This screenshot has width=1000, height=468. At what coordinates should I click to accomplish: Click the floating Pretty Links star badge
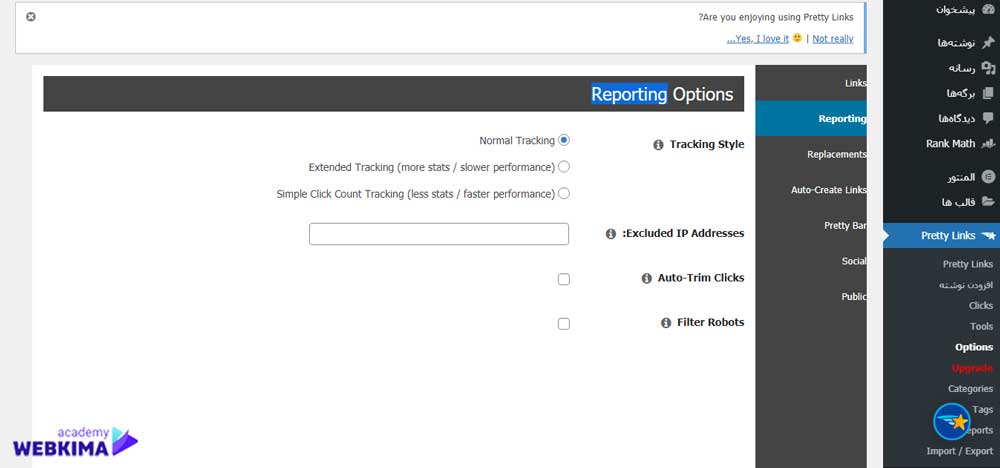pyautogui.click(x=952, y=421)
